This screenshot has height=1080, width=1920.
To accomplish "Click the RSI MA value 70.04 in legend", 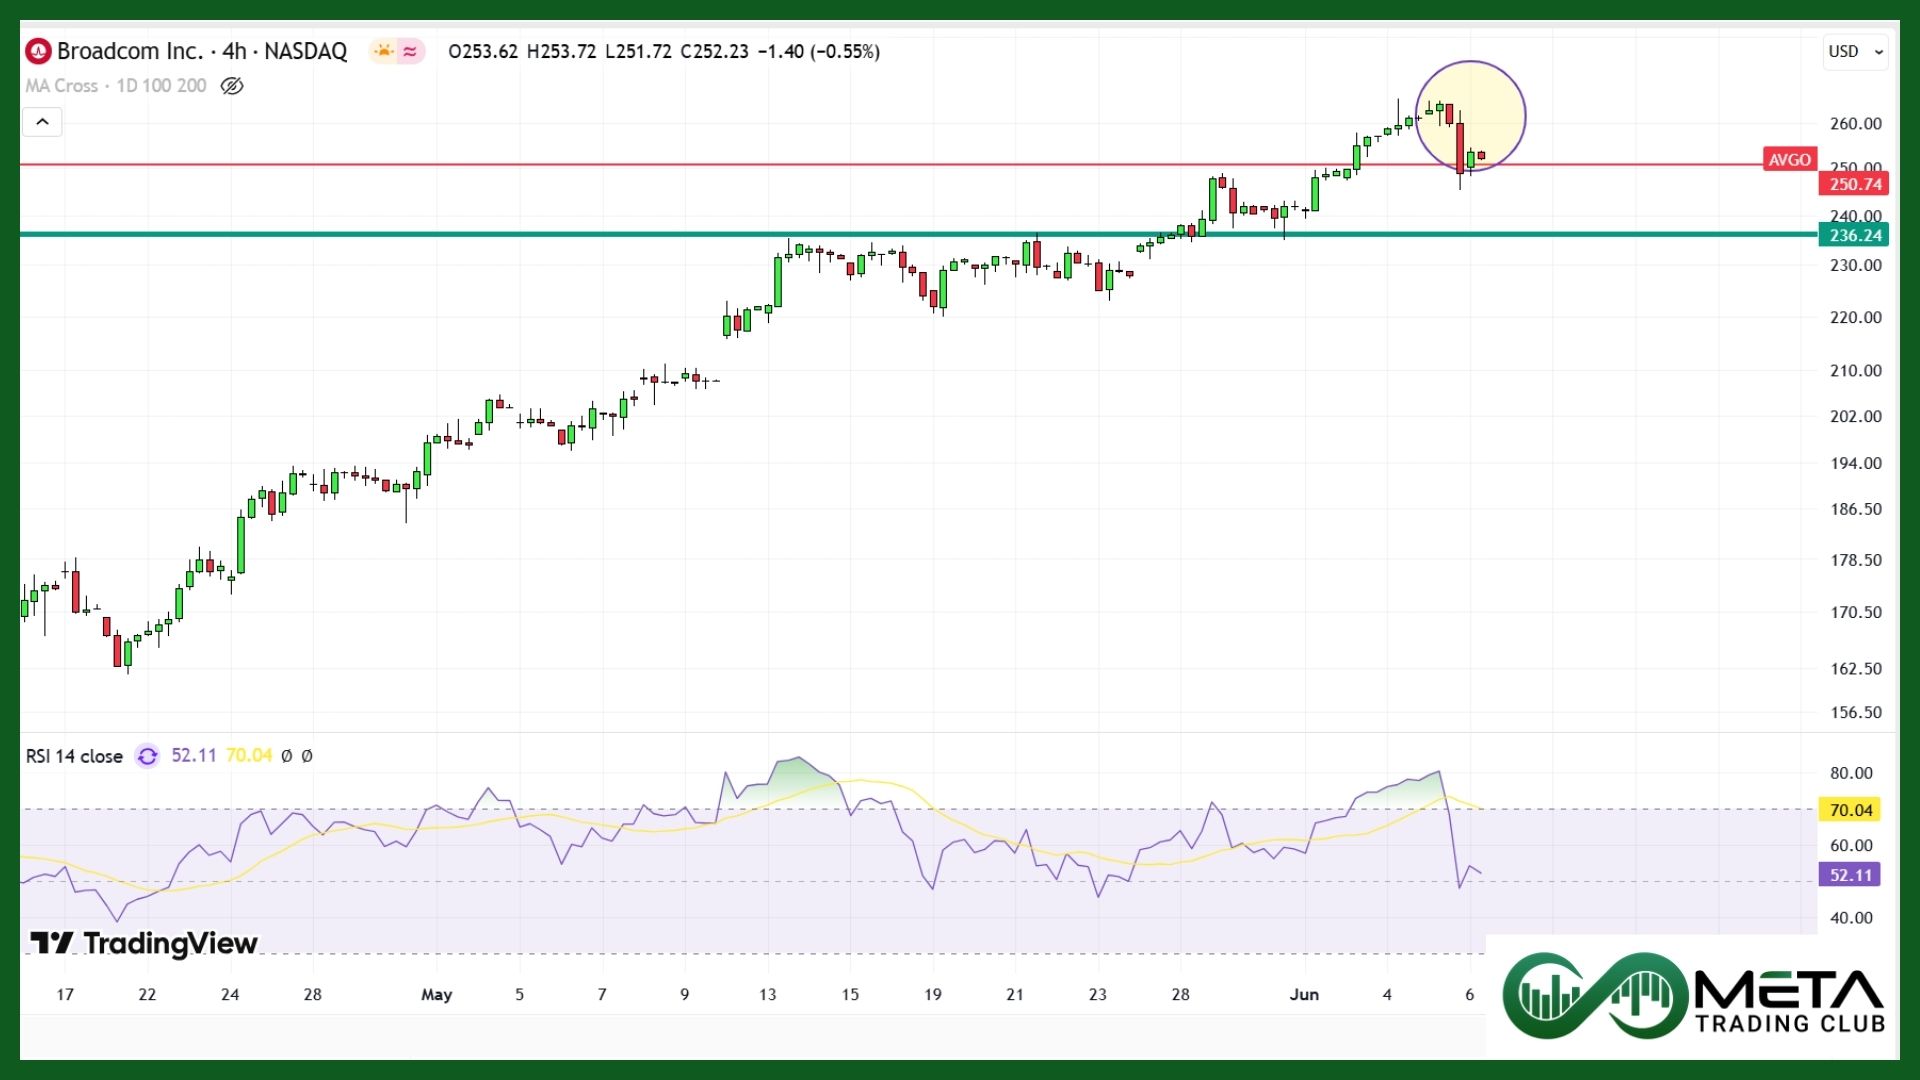I will (x=249, y=756).
